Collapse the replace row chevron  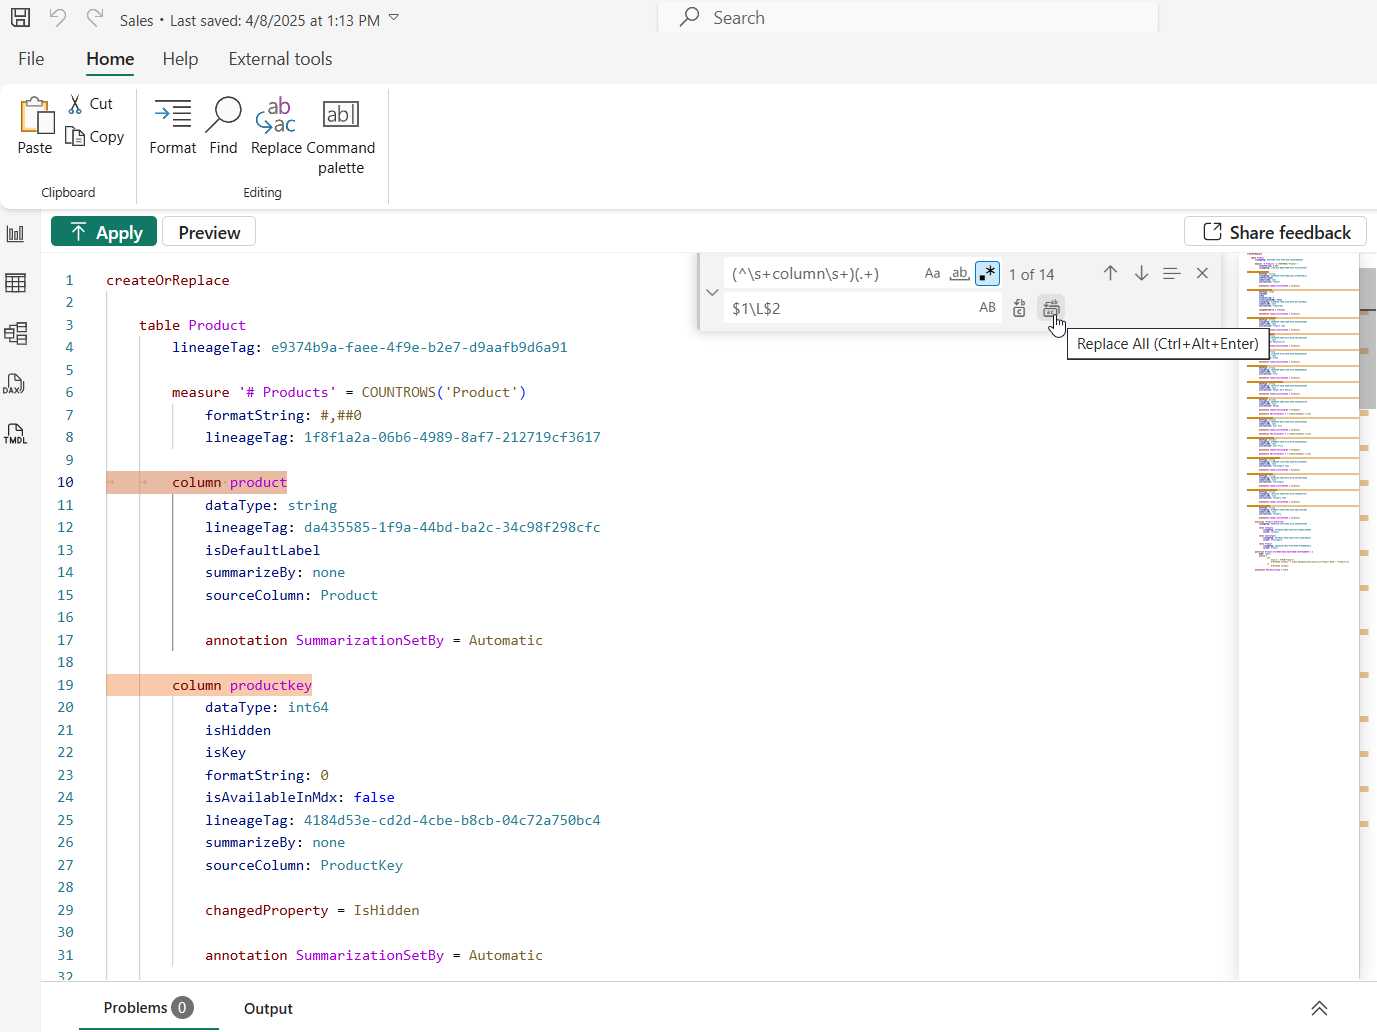point(712,292)
